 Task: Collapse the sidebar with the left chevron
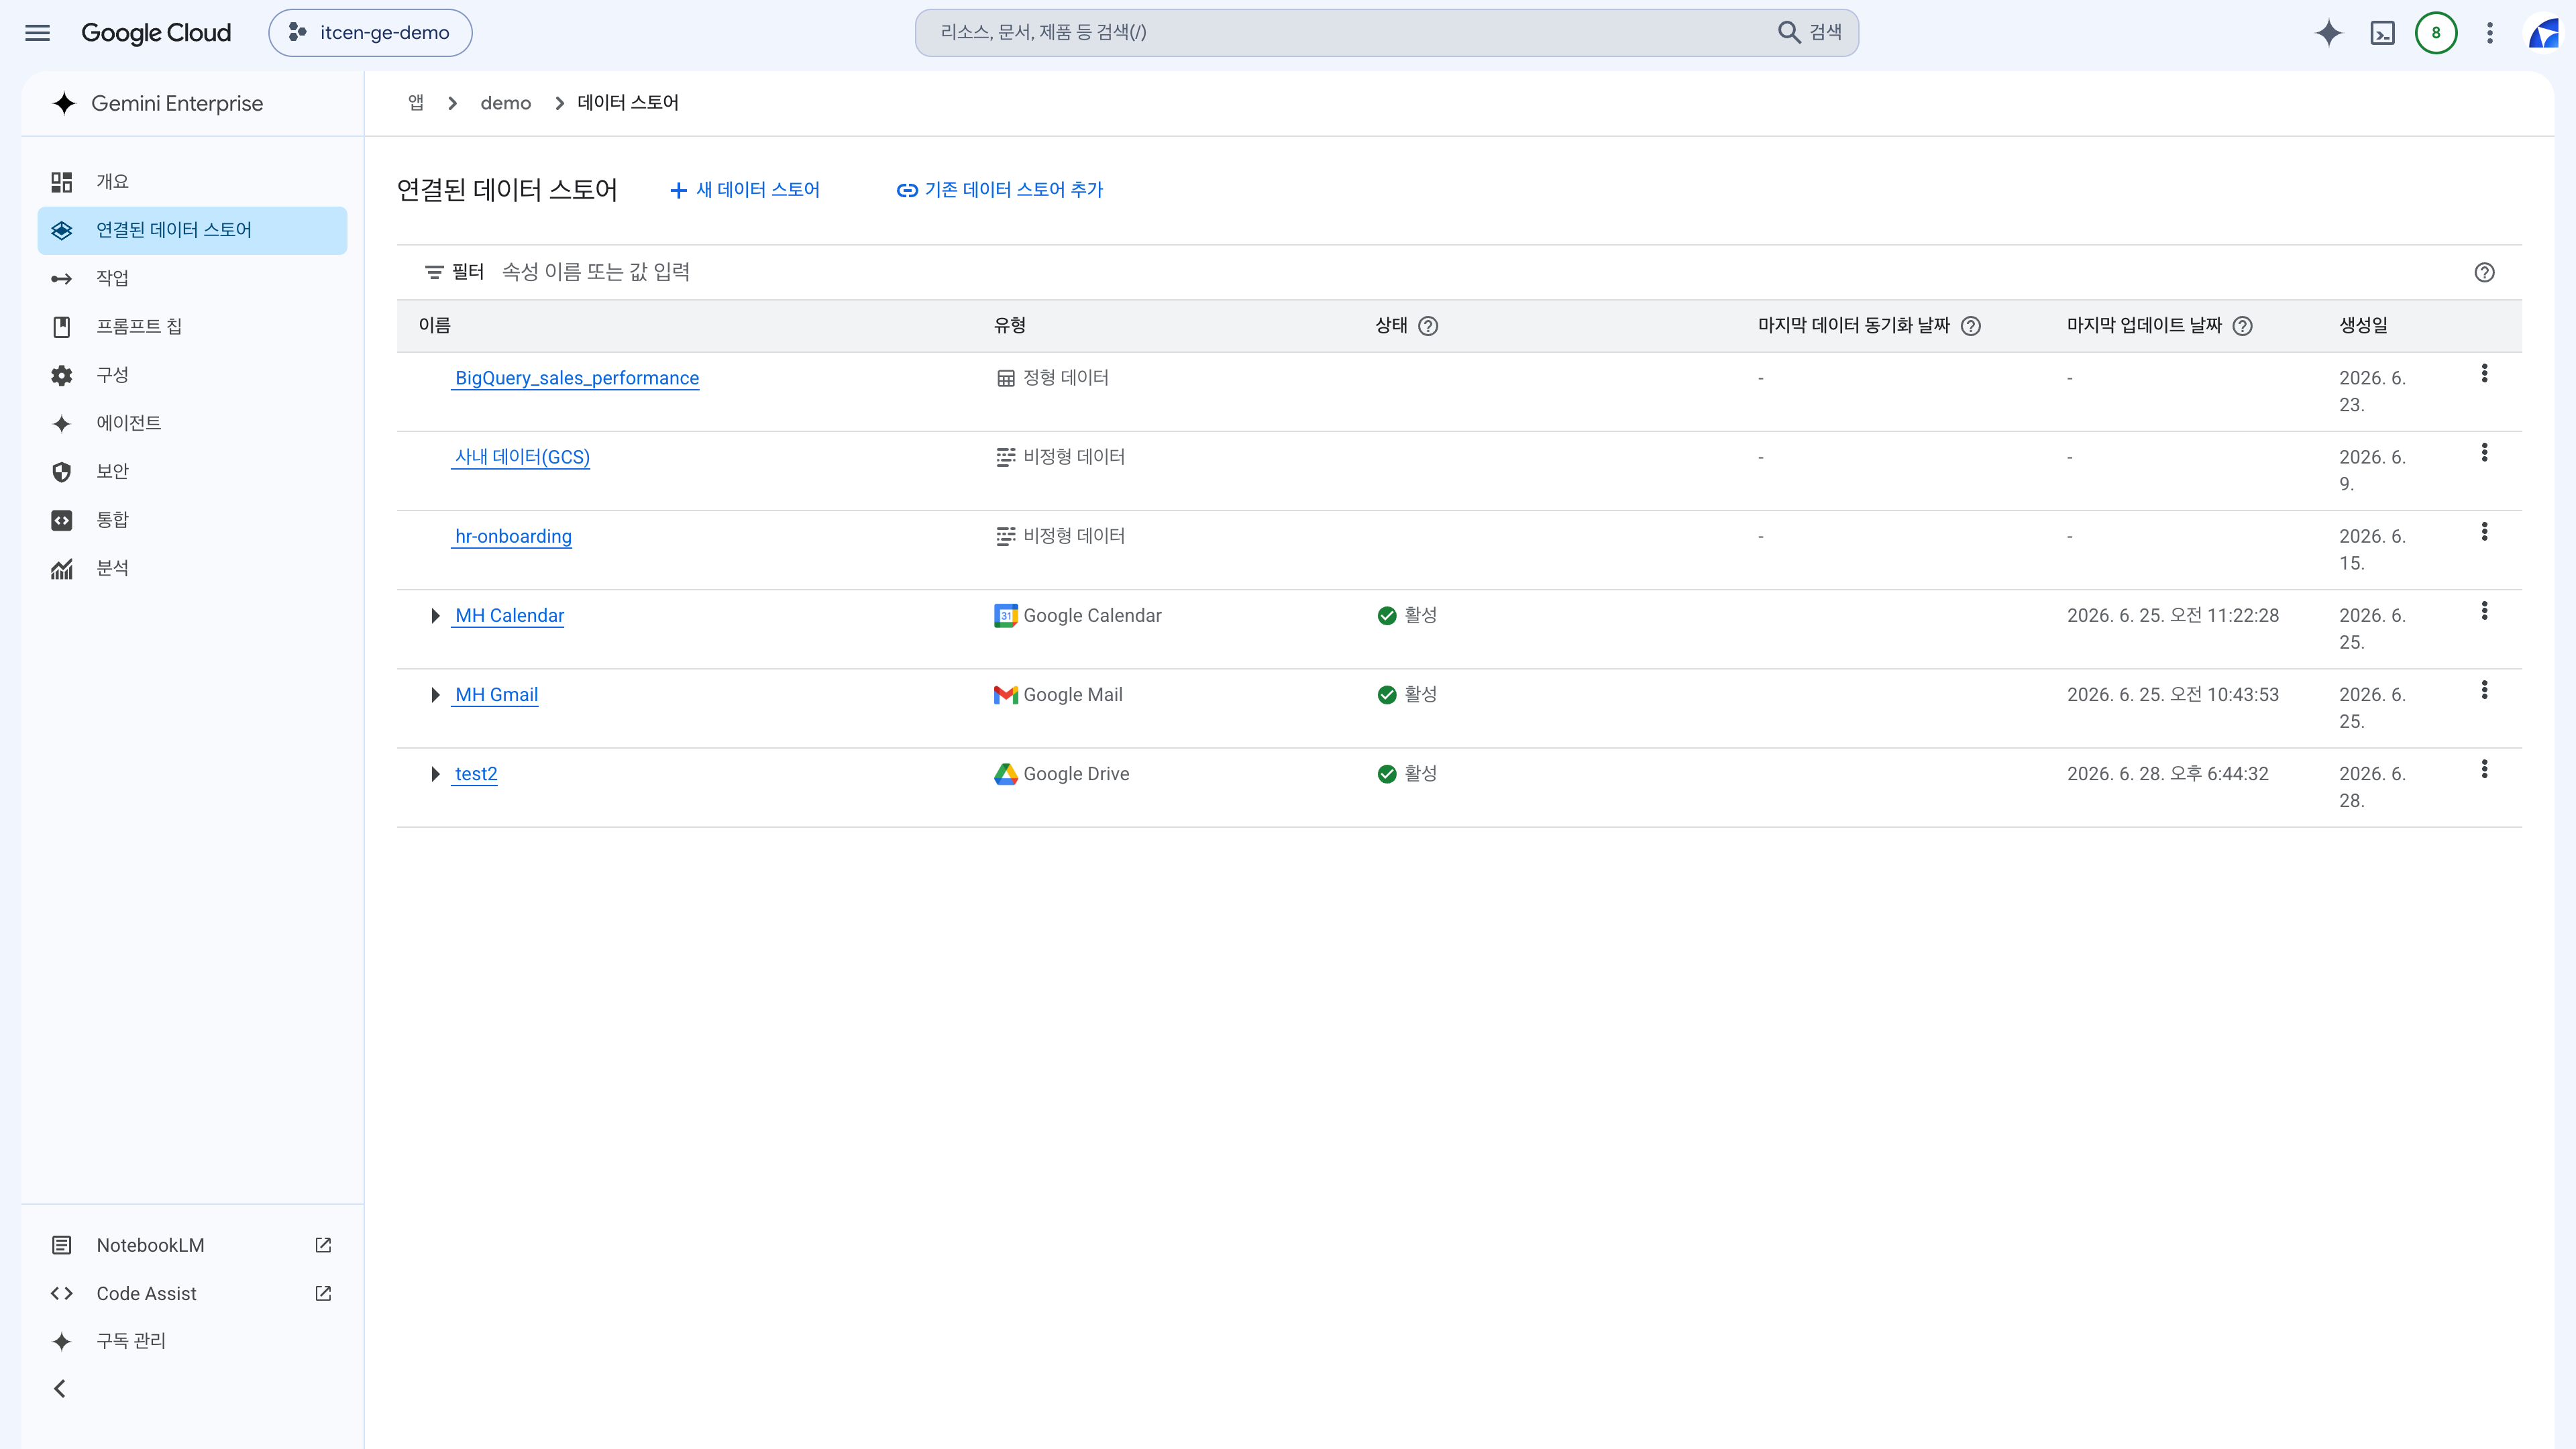(60, 1389)
